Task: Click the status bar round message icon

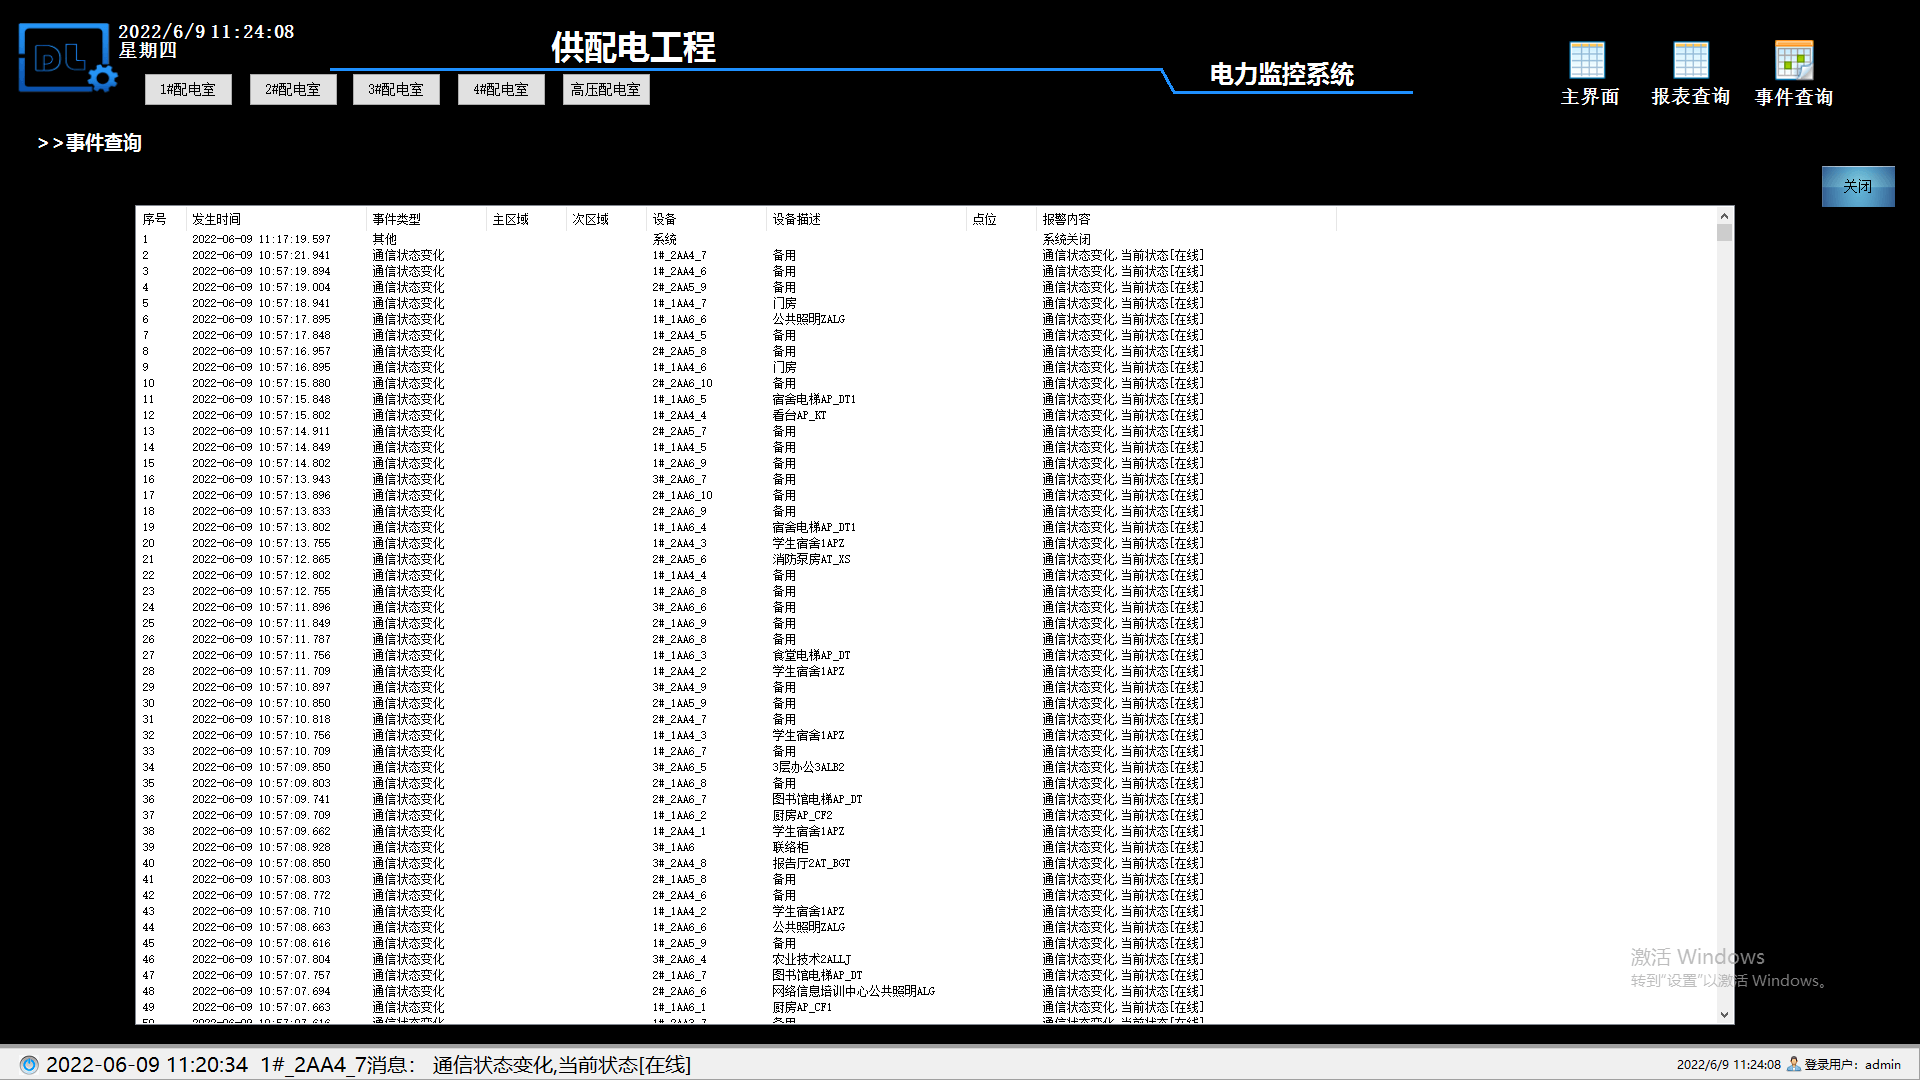Action: [29, 1064]
